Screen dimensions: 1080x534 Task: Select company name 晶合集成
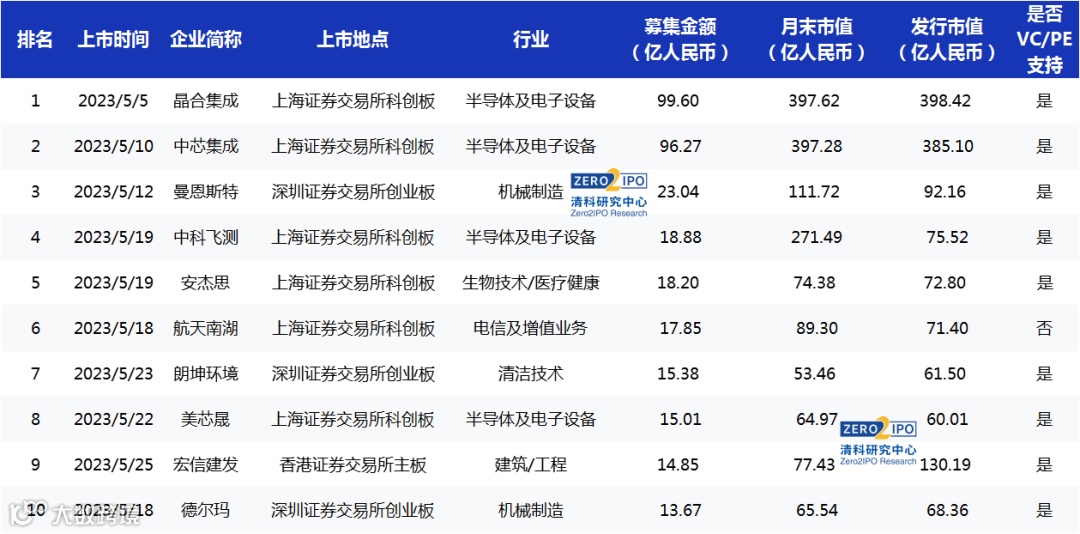pyautogui.click(x=206, y=101)
